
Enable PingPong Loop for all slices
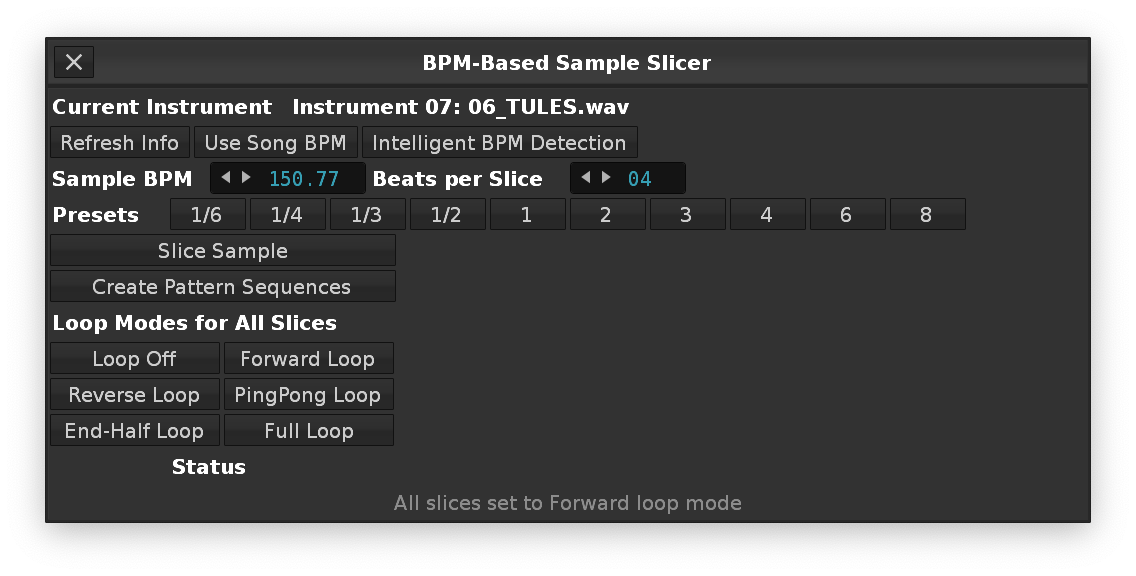[308, 395]
